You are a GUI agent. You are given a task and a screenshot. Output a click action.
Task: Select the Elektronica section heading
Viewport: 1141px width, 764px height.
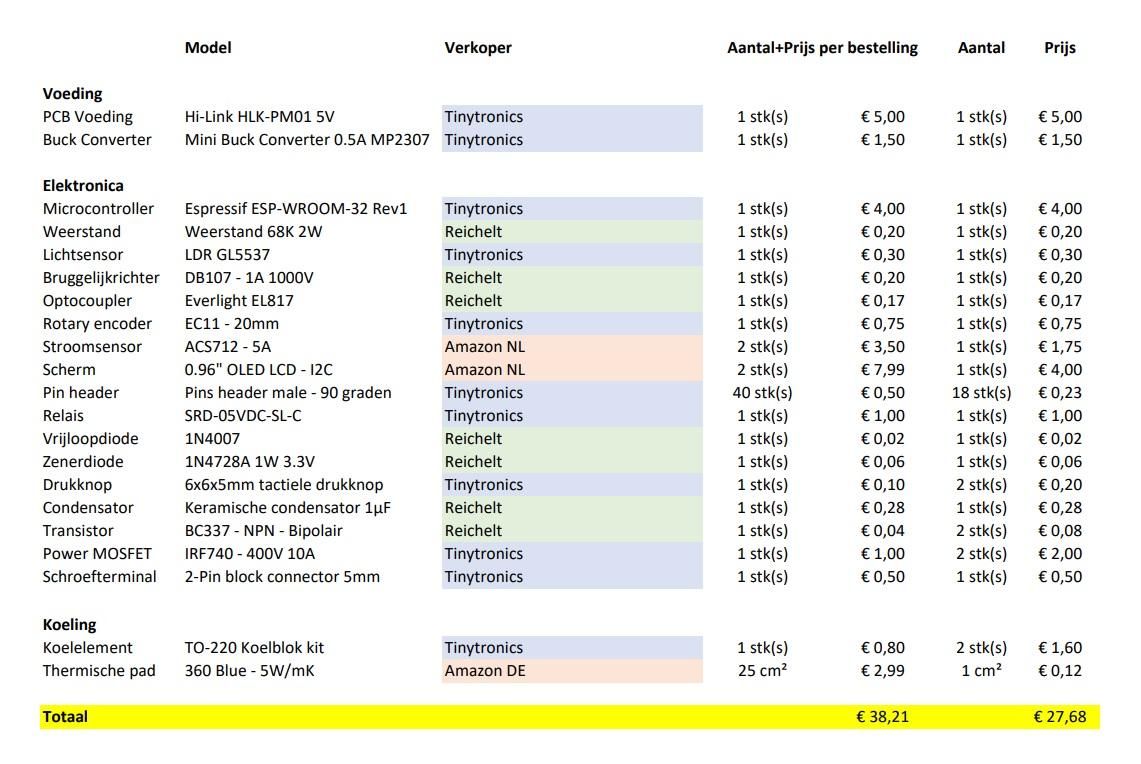83,186
